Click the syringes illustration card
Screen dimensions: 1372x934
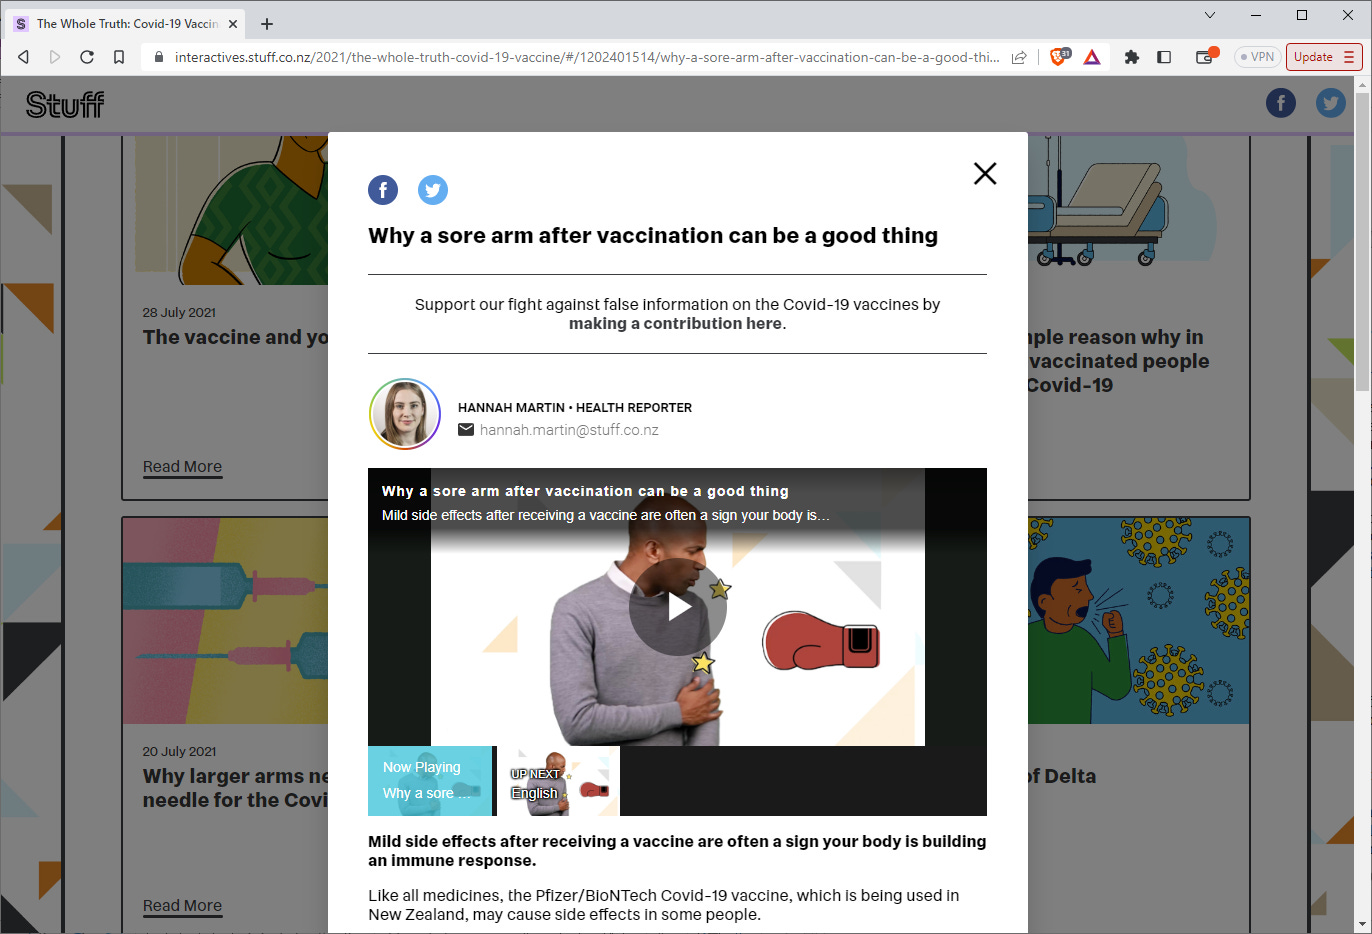tap(226, 621)
